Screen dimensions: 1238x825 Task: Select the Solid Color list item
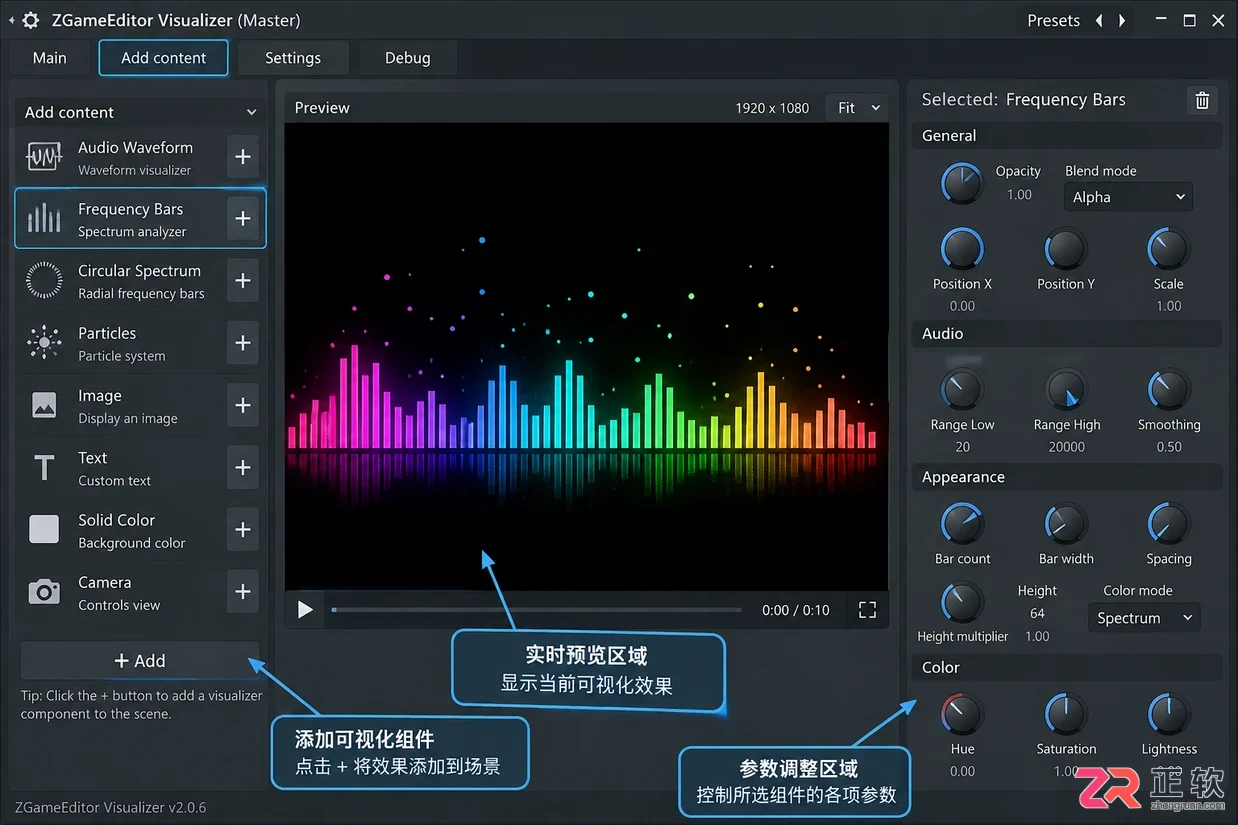[140, 529]
